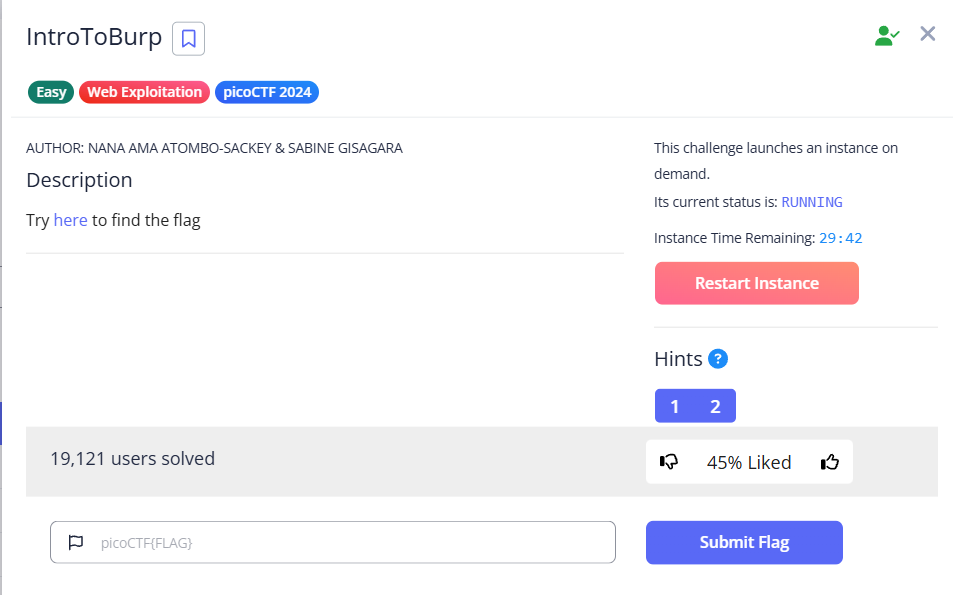
Task: Click the thumbs up like icon
Action: [x=830, y=462]
